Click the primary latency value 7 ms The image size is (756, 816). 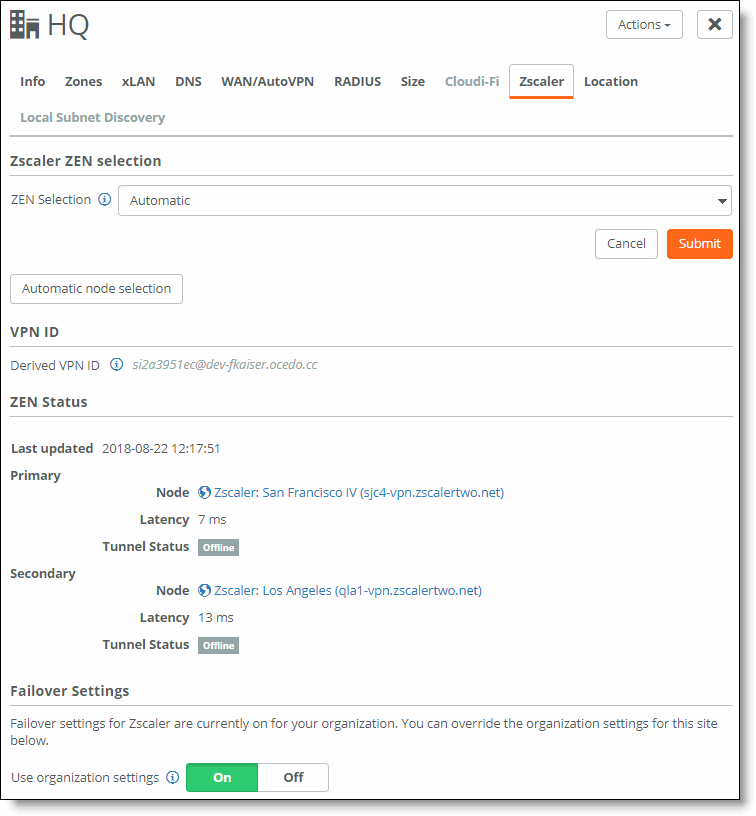pos(212,519)
